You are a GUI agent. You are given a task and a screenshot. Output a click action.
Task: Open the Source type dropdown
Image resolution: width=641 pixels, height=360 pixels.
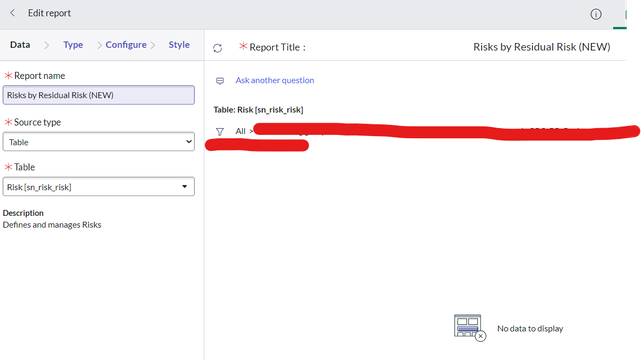(99, 142)
